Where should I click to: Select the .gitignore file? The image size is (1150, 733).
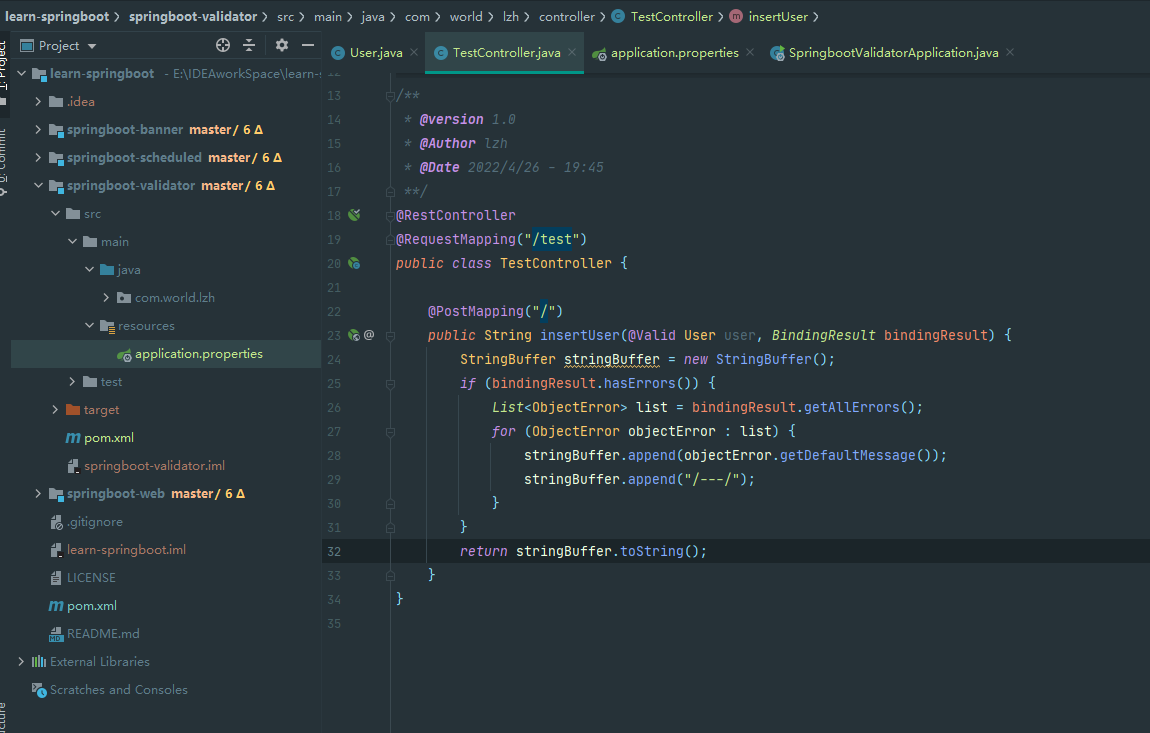(95, 522)
